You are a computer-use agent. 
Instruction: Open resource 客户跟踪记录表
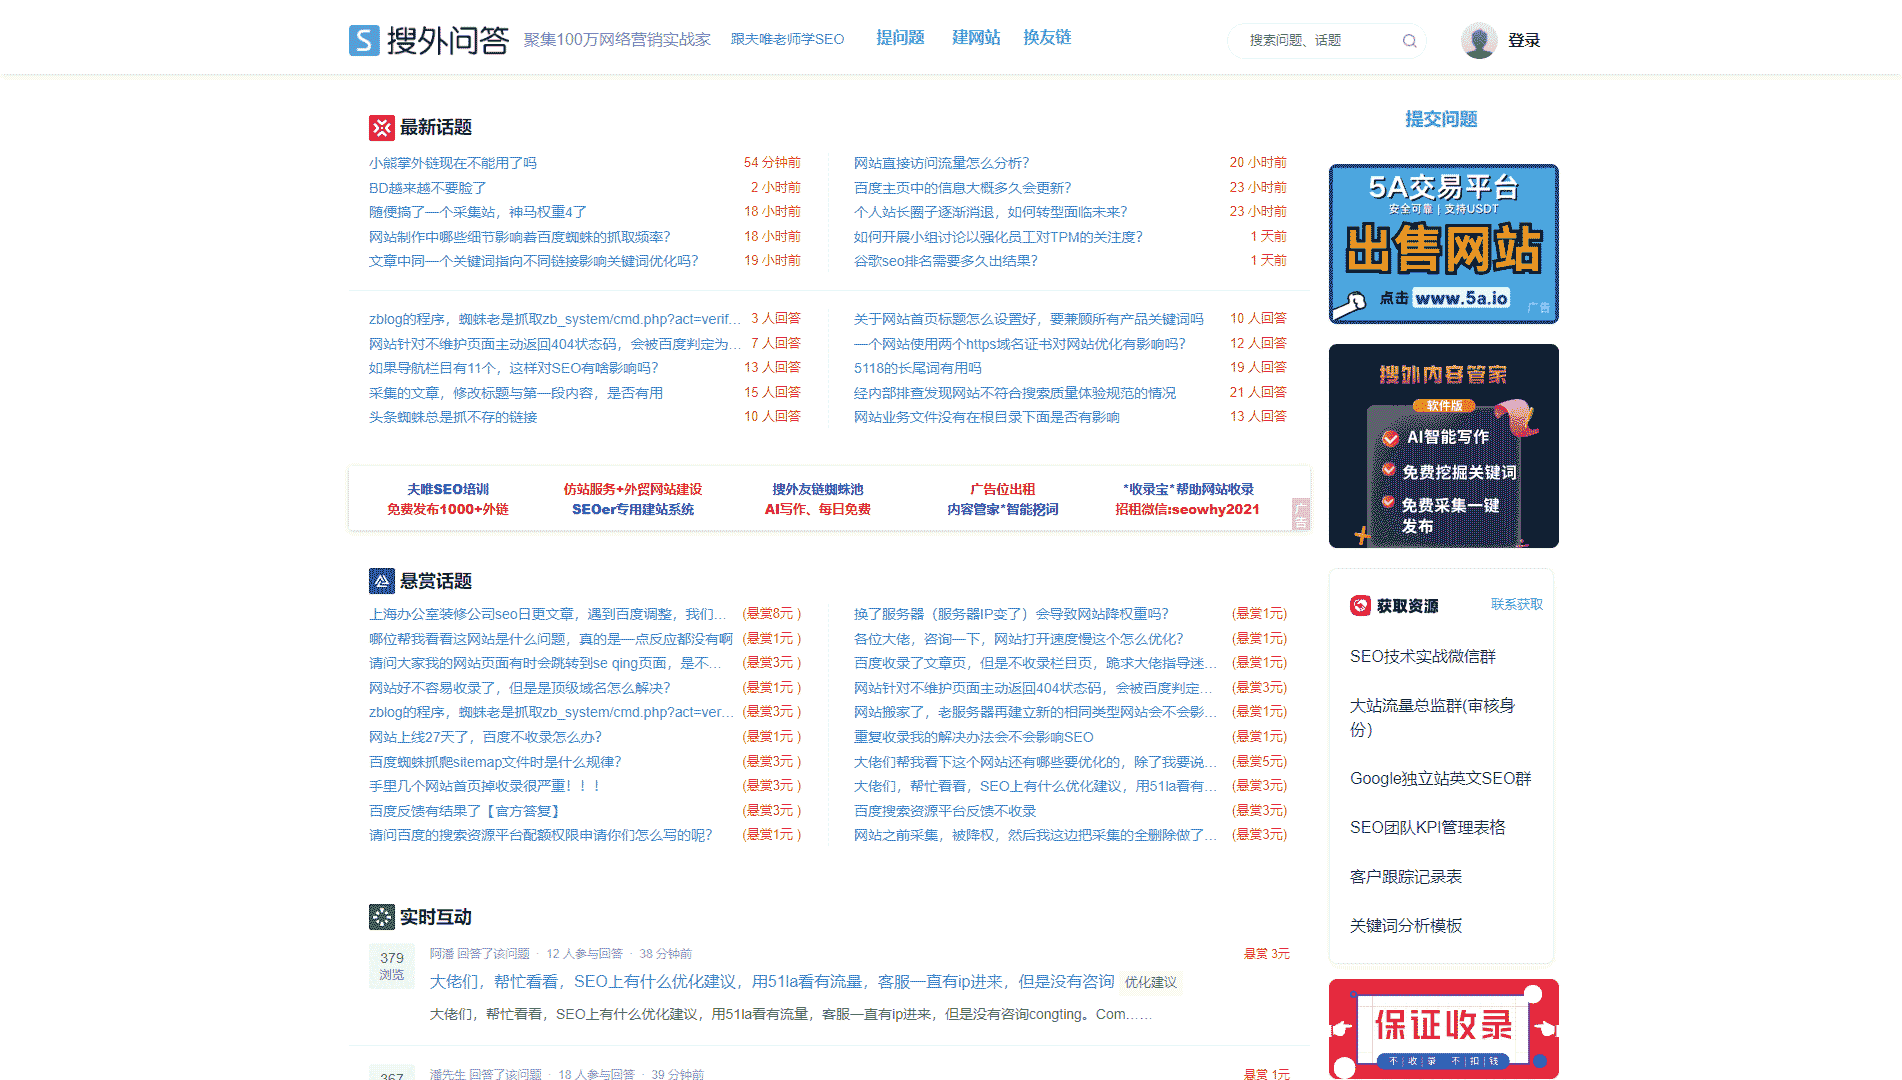[1406, 876]
